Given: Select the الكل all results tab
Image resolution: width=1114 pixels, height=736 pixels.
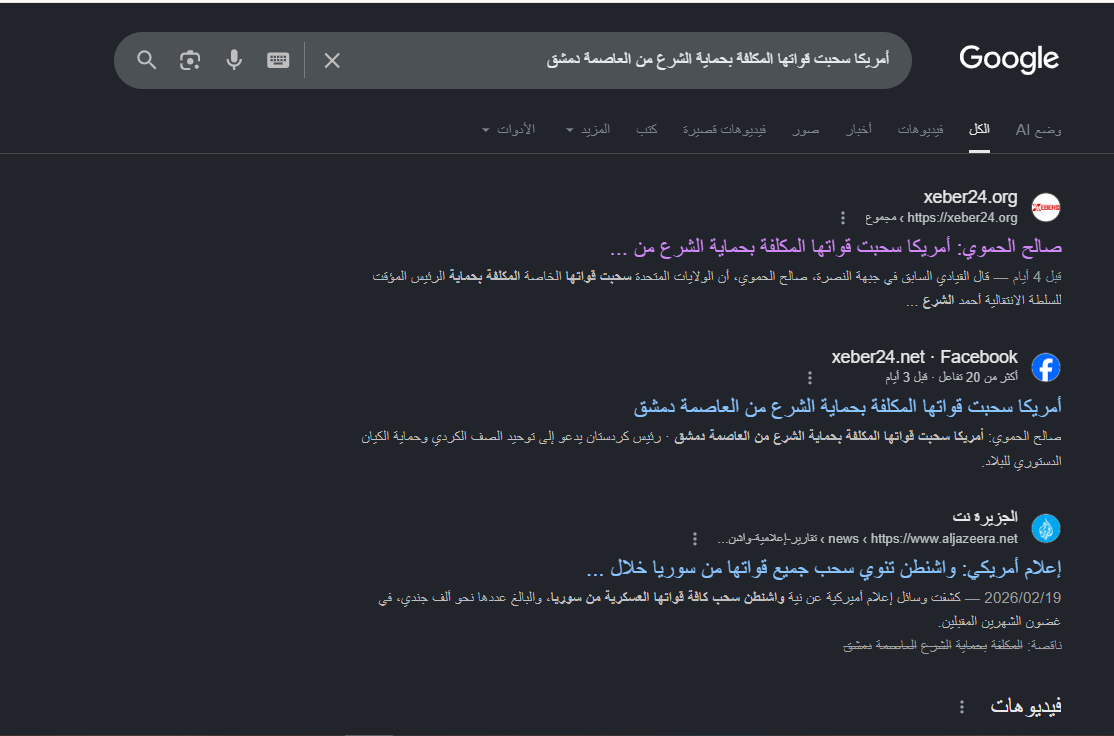Looking at the screenshot, I should (979, 129).
